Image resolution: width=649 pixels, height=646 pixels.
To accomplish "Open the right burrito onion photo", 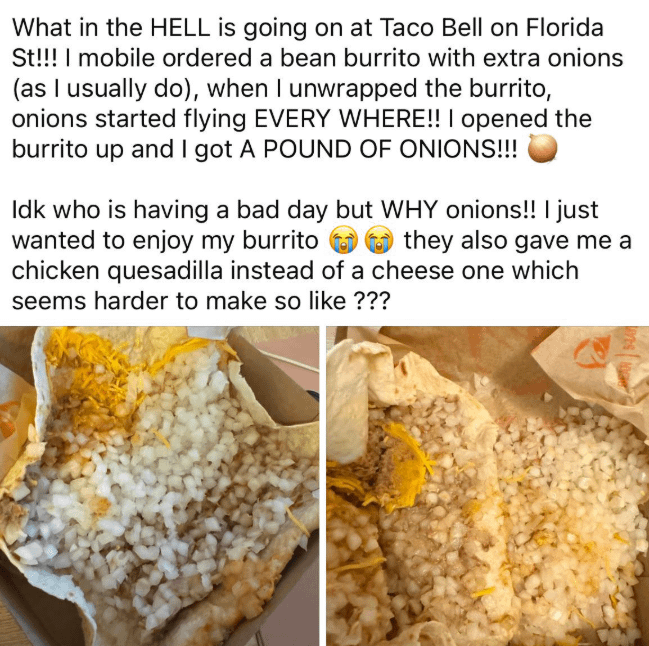I will tap(488, 486).
